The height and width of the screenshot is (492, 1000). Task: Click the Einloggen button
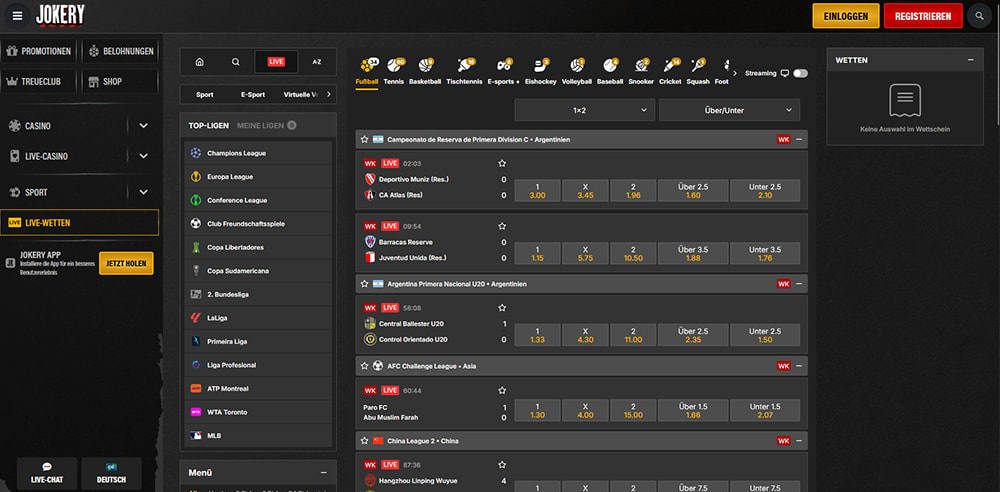[x=846, y=16]
